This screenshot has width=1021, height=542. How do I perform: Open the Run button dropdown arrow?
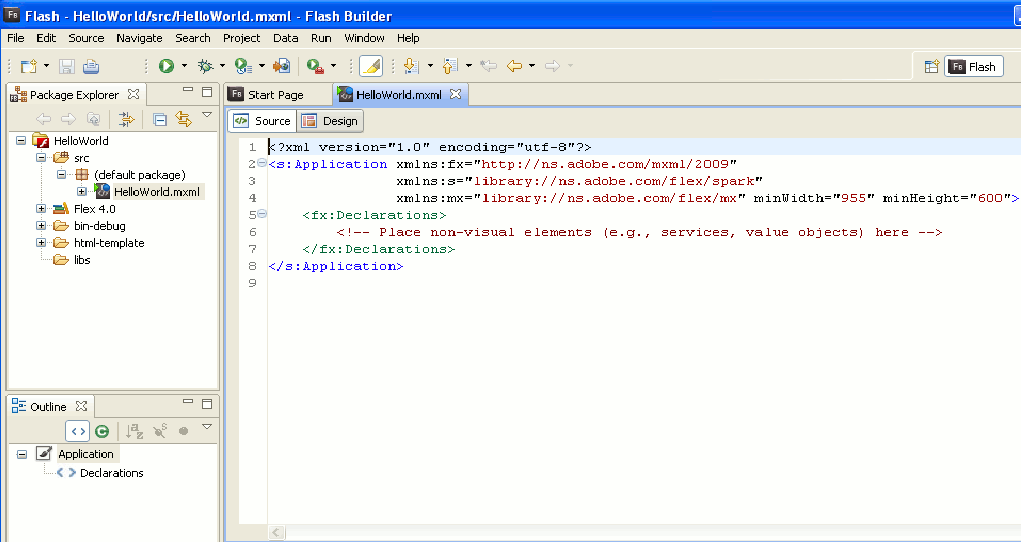coord(184,66)
